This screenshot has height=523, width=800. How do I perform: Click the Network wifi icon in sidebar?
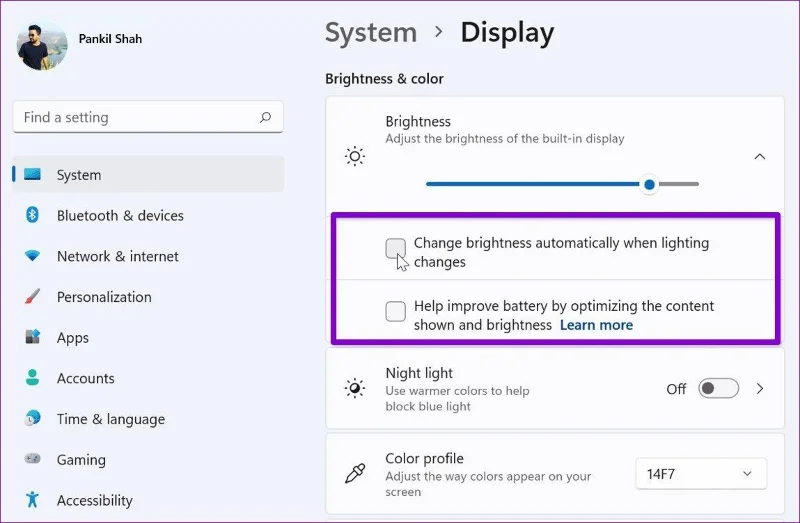pos(32,256)
